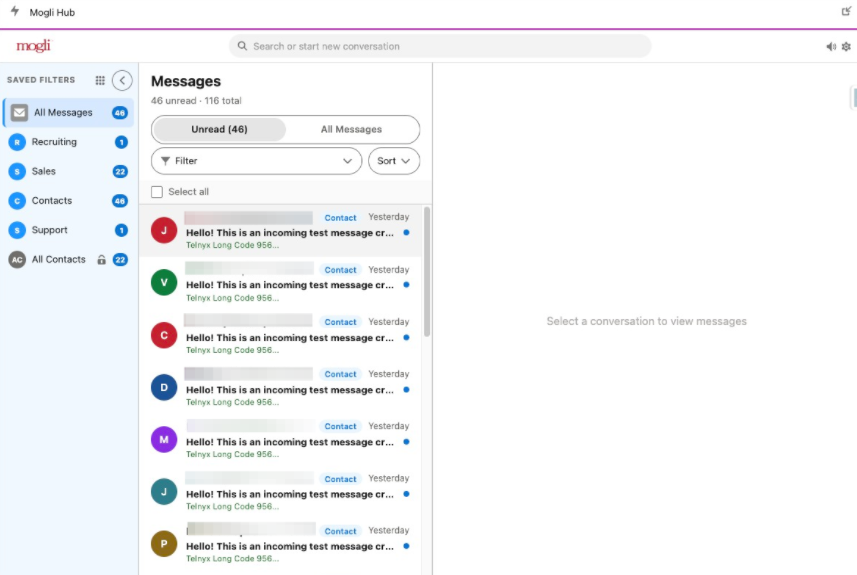This screenshot has width=857, height=575.
Task: Click the green V avatar
Action: point(164,283)
